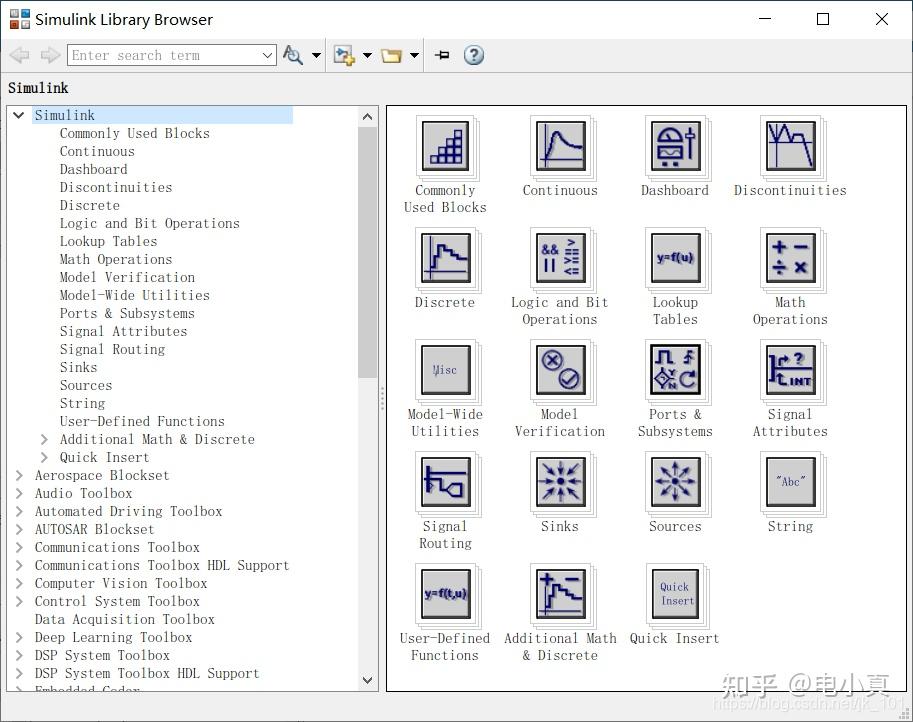The height and width of the screenshot is (722, 913).
Task: Click the search binoculars icon
Action: pos(292,55)
